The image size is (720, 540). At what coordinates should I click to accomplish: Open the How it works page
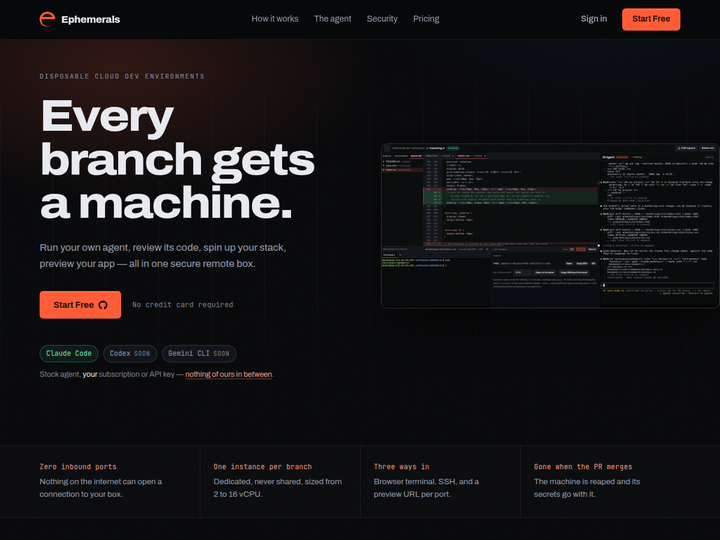tap(275, 19)
